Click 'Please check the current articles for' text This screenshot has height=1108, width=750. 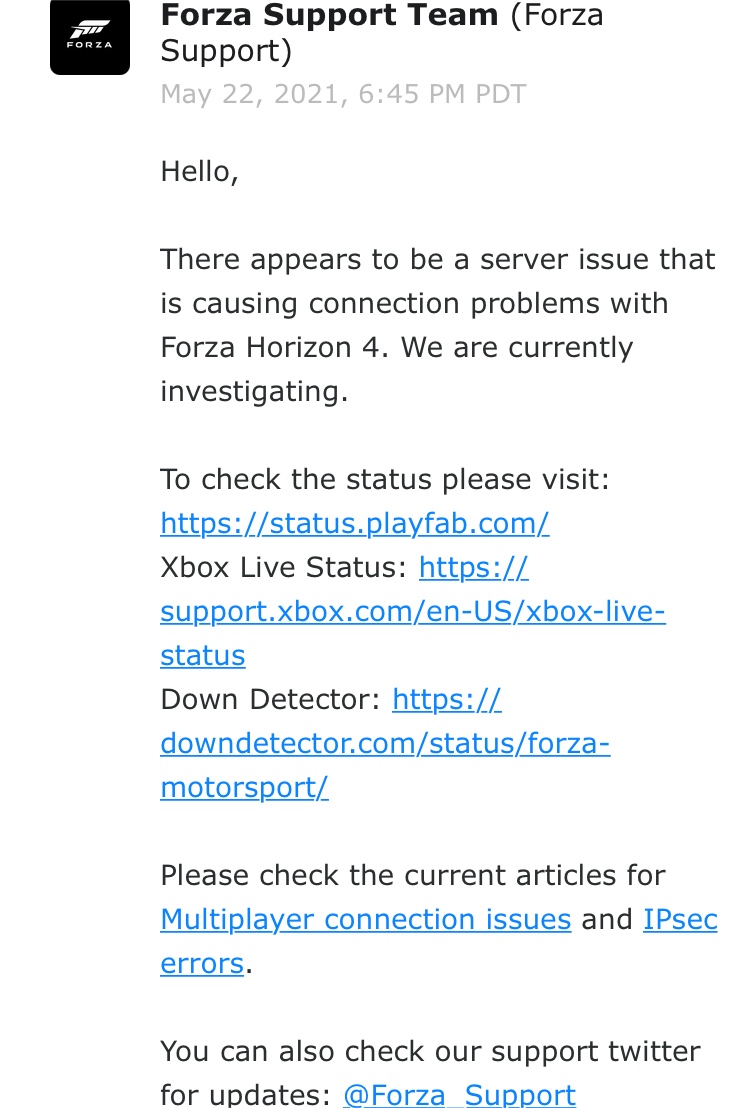tap(413, 876)
